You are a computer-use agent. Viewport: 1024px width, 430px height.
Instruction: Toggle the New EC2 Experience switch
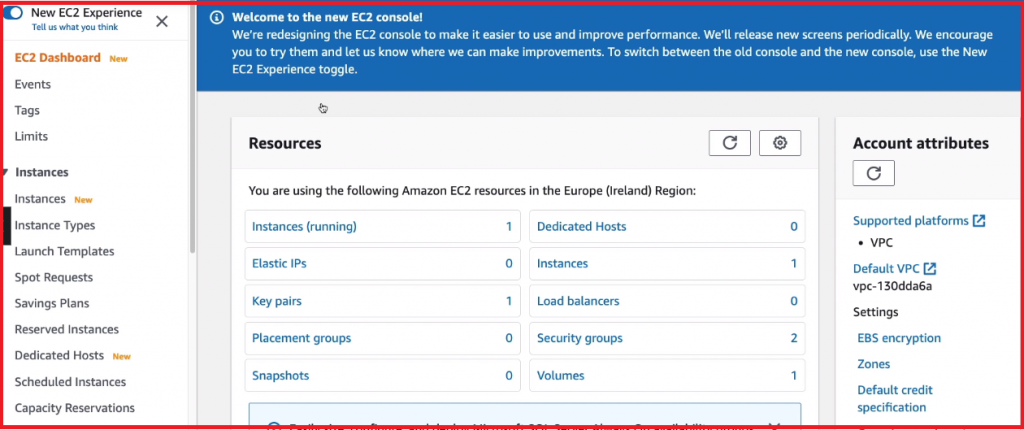coord(16,13)
